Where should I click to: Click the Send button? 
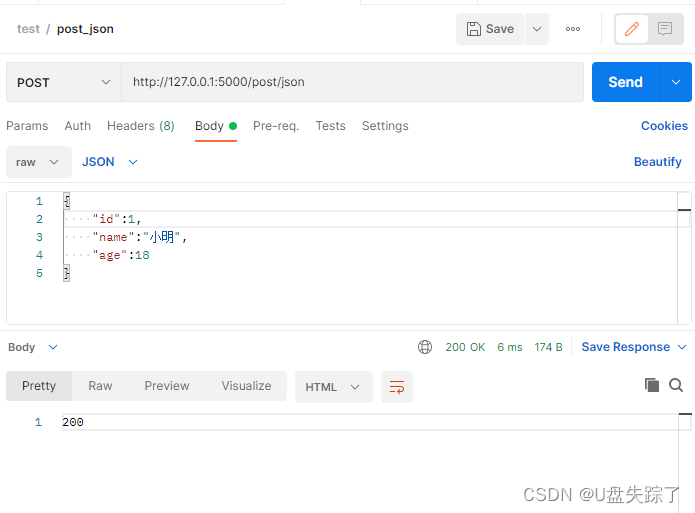click(626, 82)
